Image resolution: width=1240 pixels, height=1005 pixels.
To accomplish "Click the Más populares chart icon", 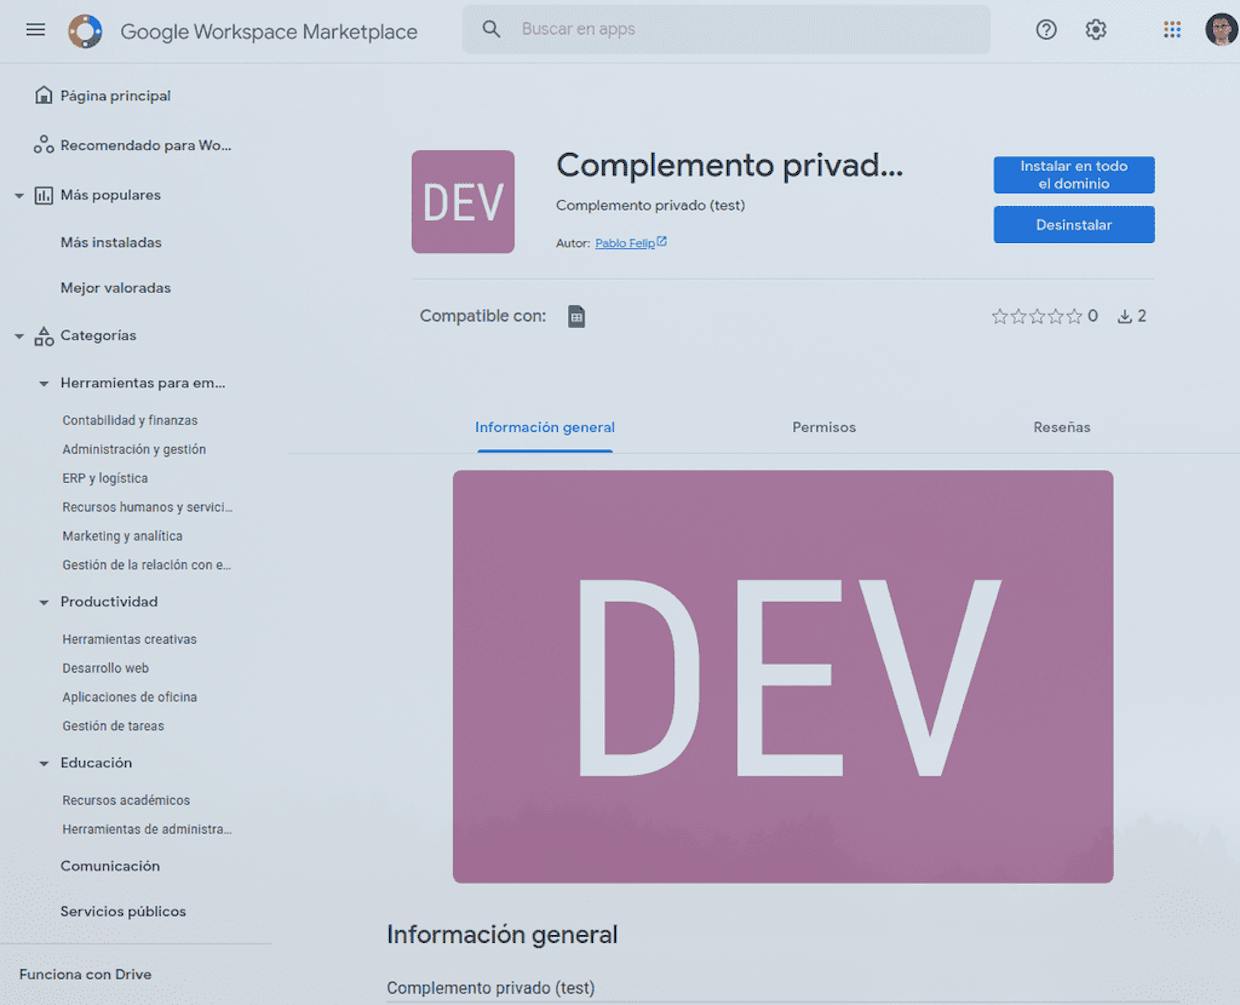I will click(x=43, y=195).
